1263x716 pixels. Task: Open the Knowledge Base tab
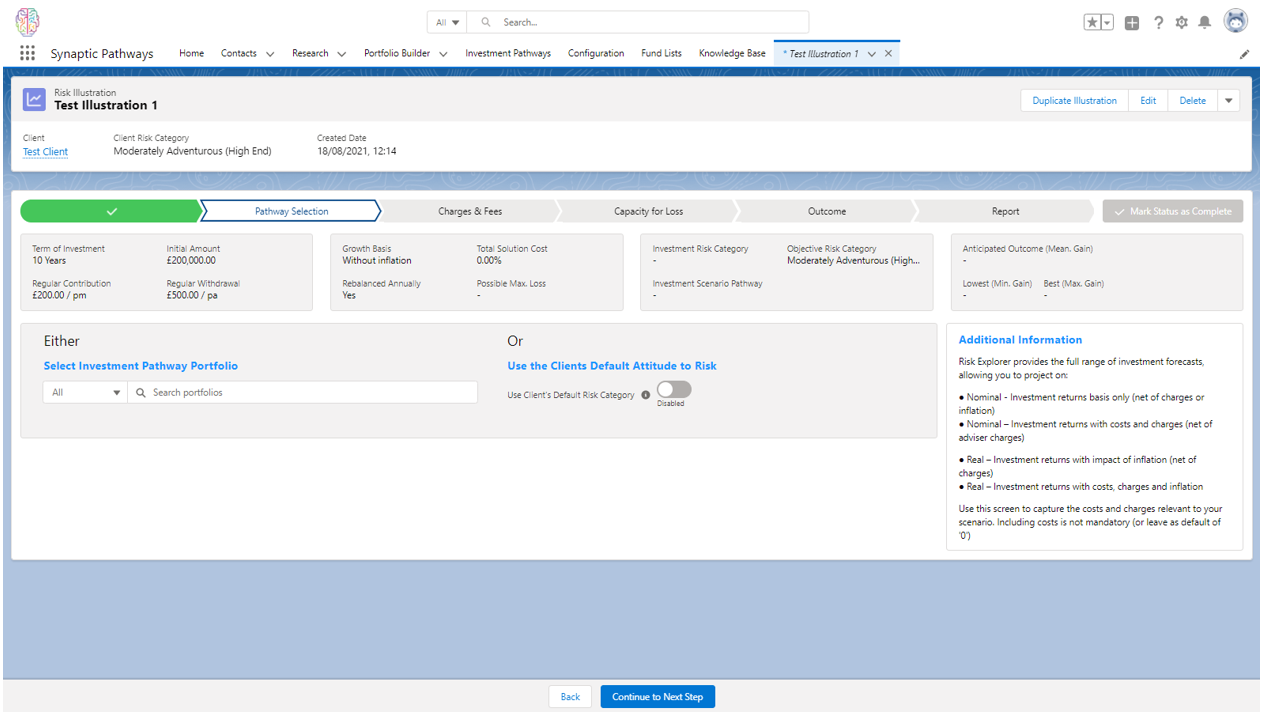pyautogui.click(x=732, y=54)
